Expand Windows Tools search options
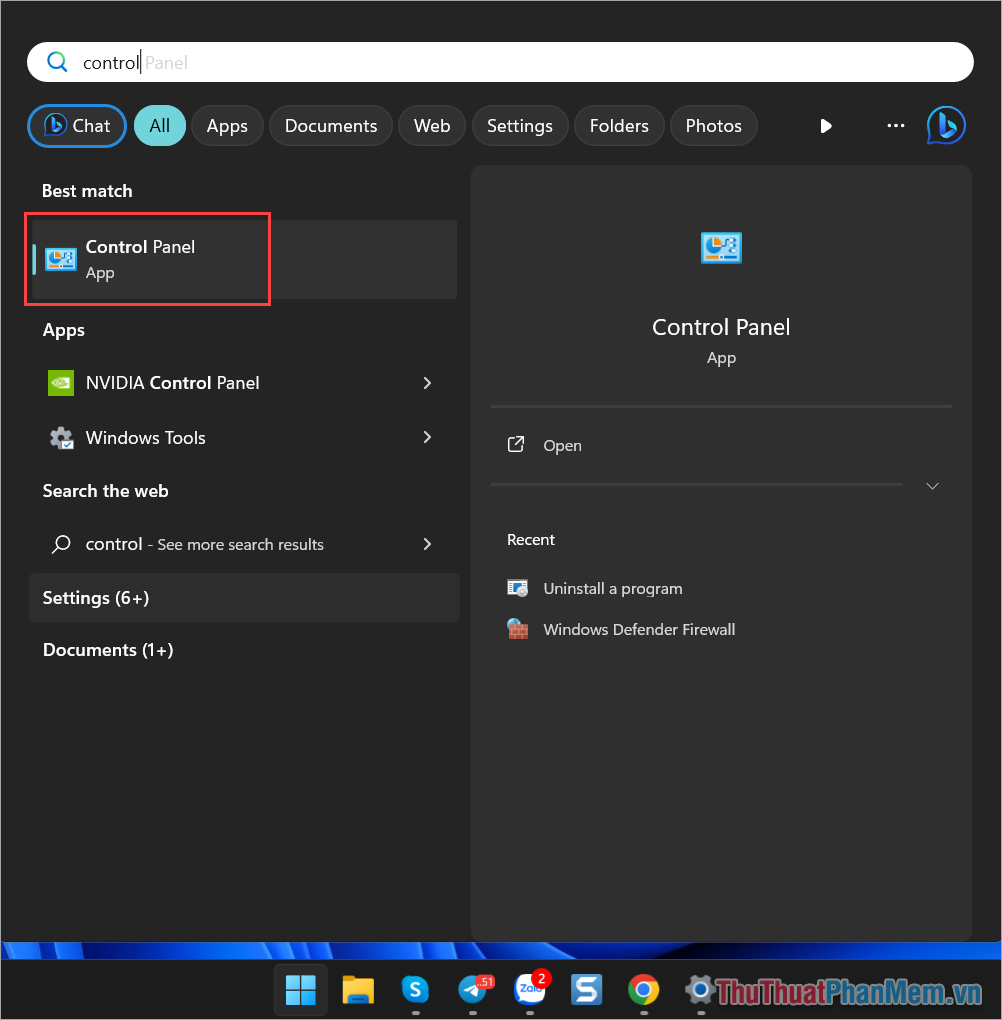The height and width of the screenshot is (1020, 1002). 427,438
